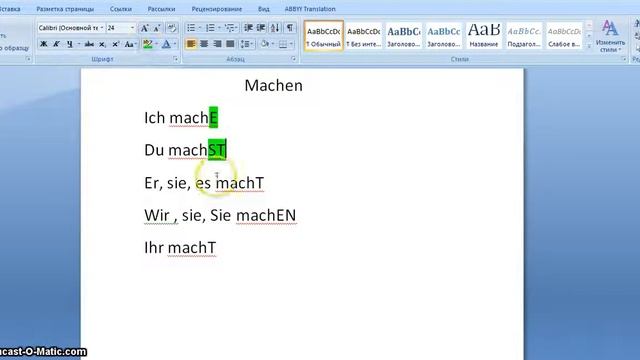Screen dimensions: 640x360
Task: Apply bulleted list
Action: click(191, 28)
